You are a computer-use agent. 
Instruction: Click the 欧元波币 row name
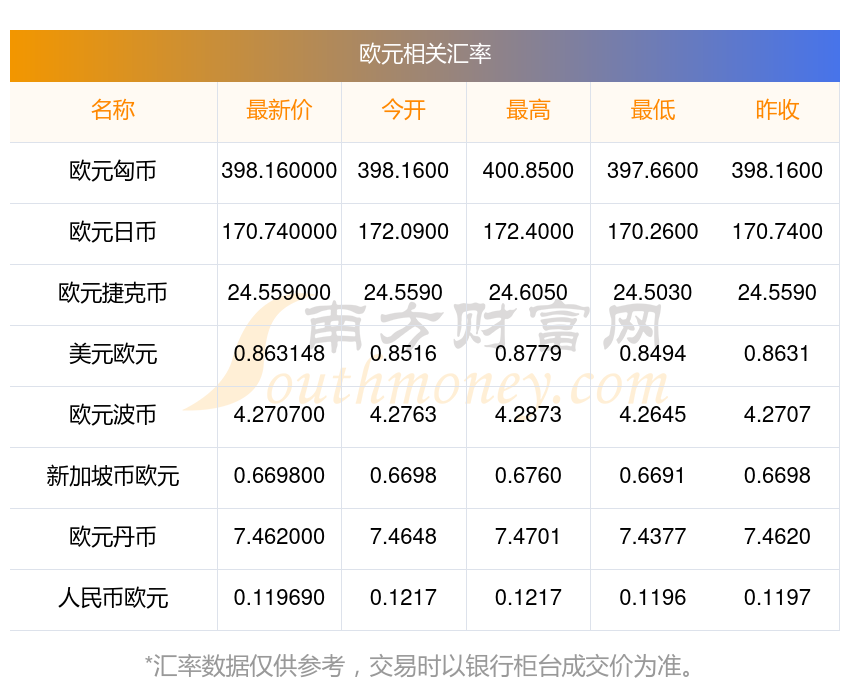point(113,415)
